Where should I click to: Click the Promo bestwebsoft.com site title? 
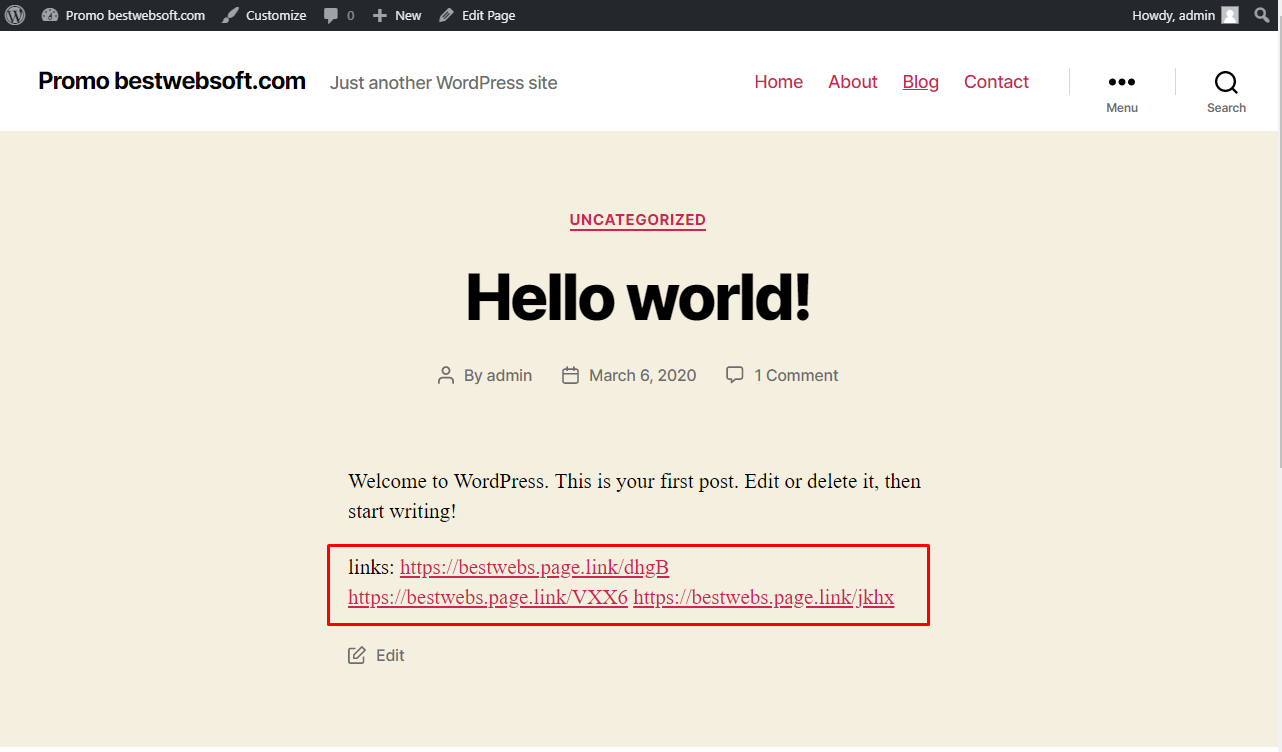[x=172, y=81]
